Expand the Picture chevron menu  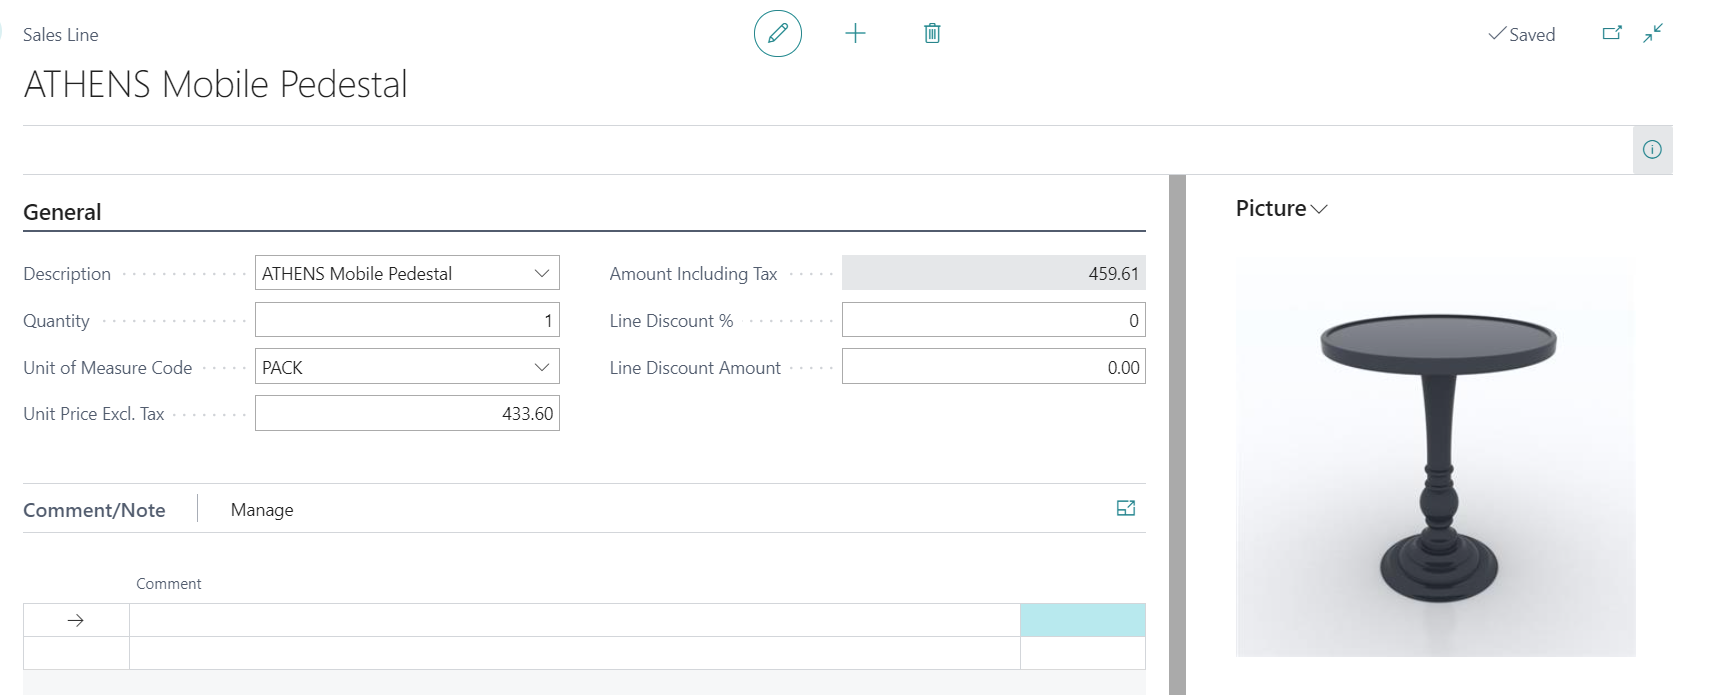pyautogui.click(x=1319, y=209)
